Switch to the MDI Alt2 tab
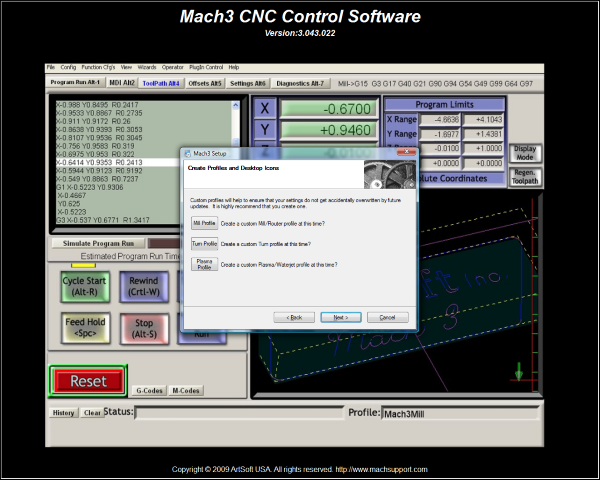This screenshot has height=480, width=600. [x=121, y=83]
